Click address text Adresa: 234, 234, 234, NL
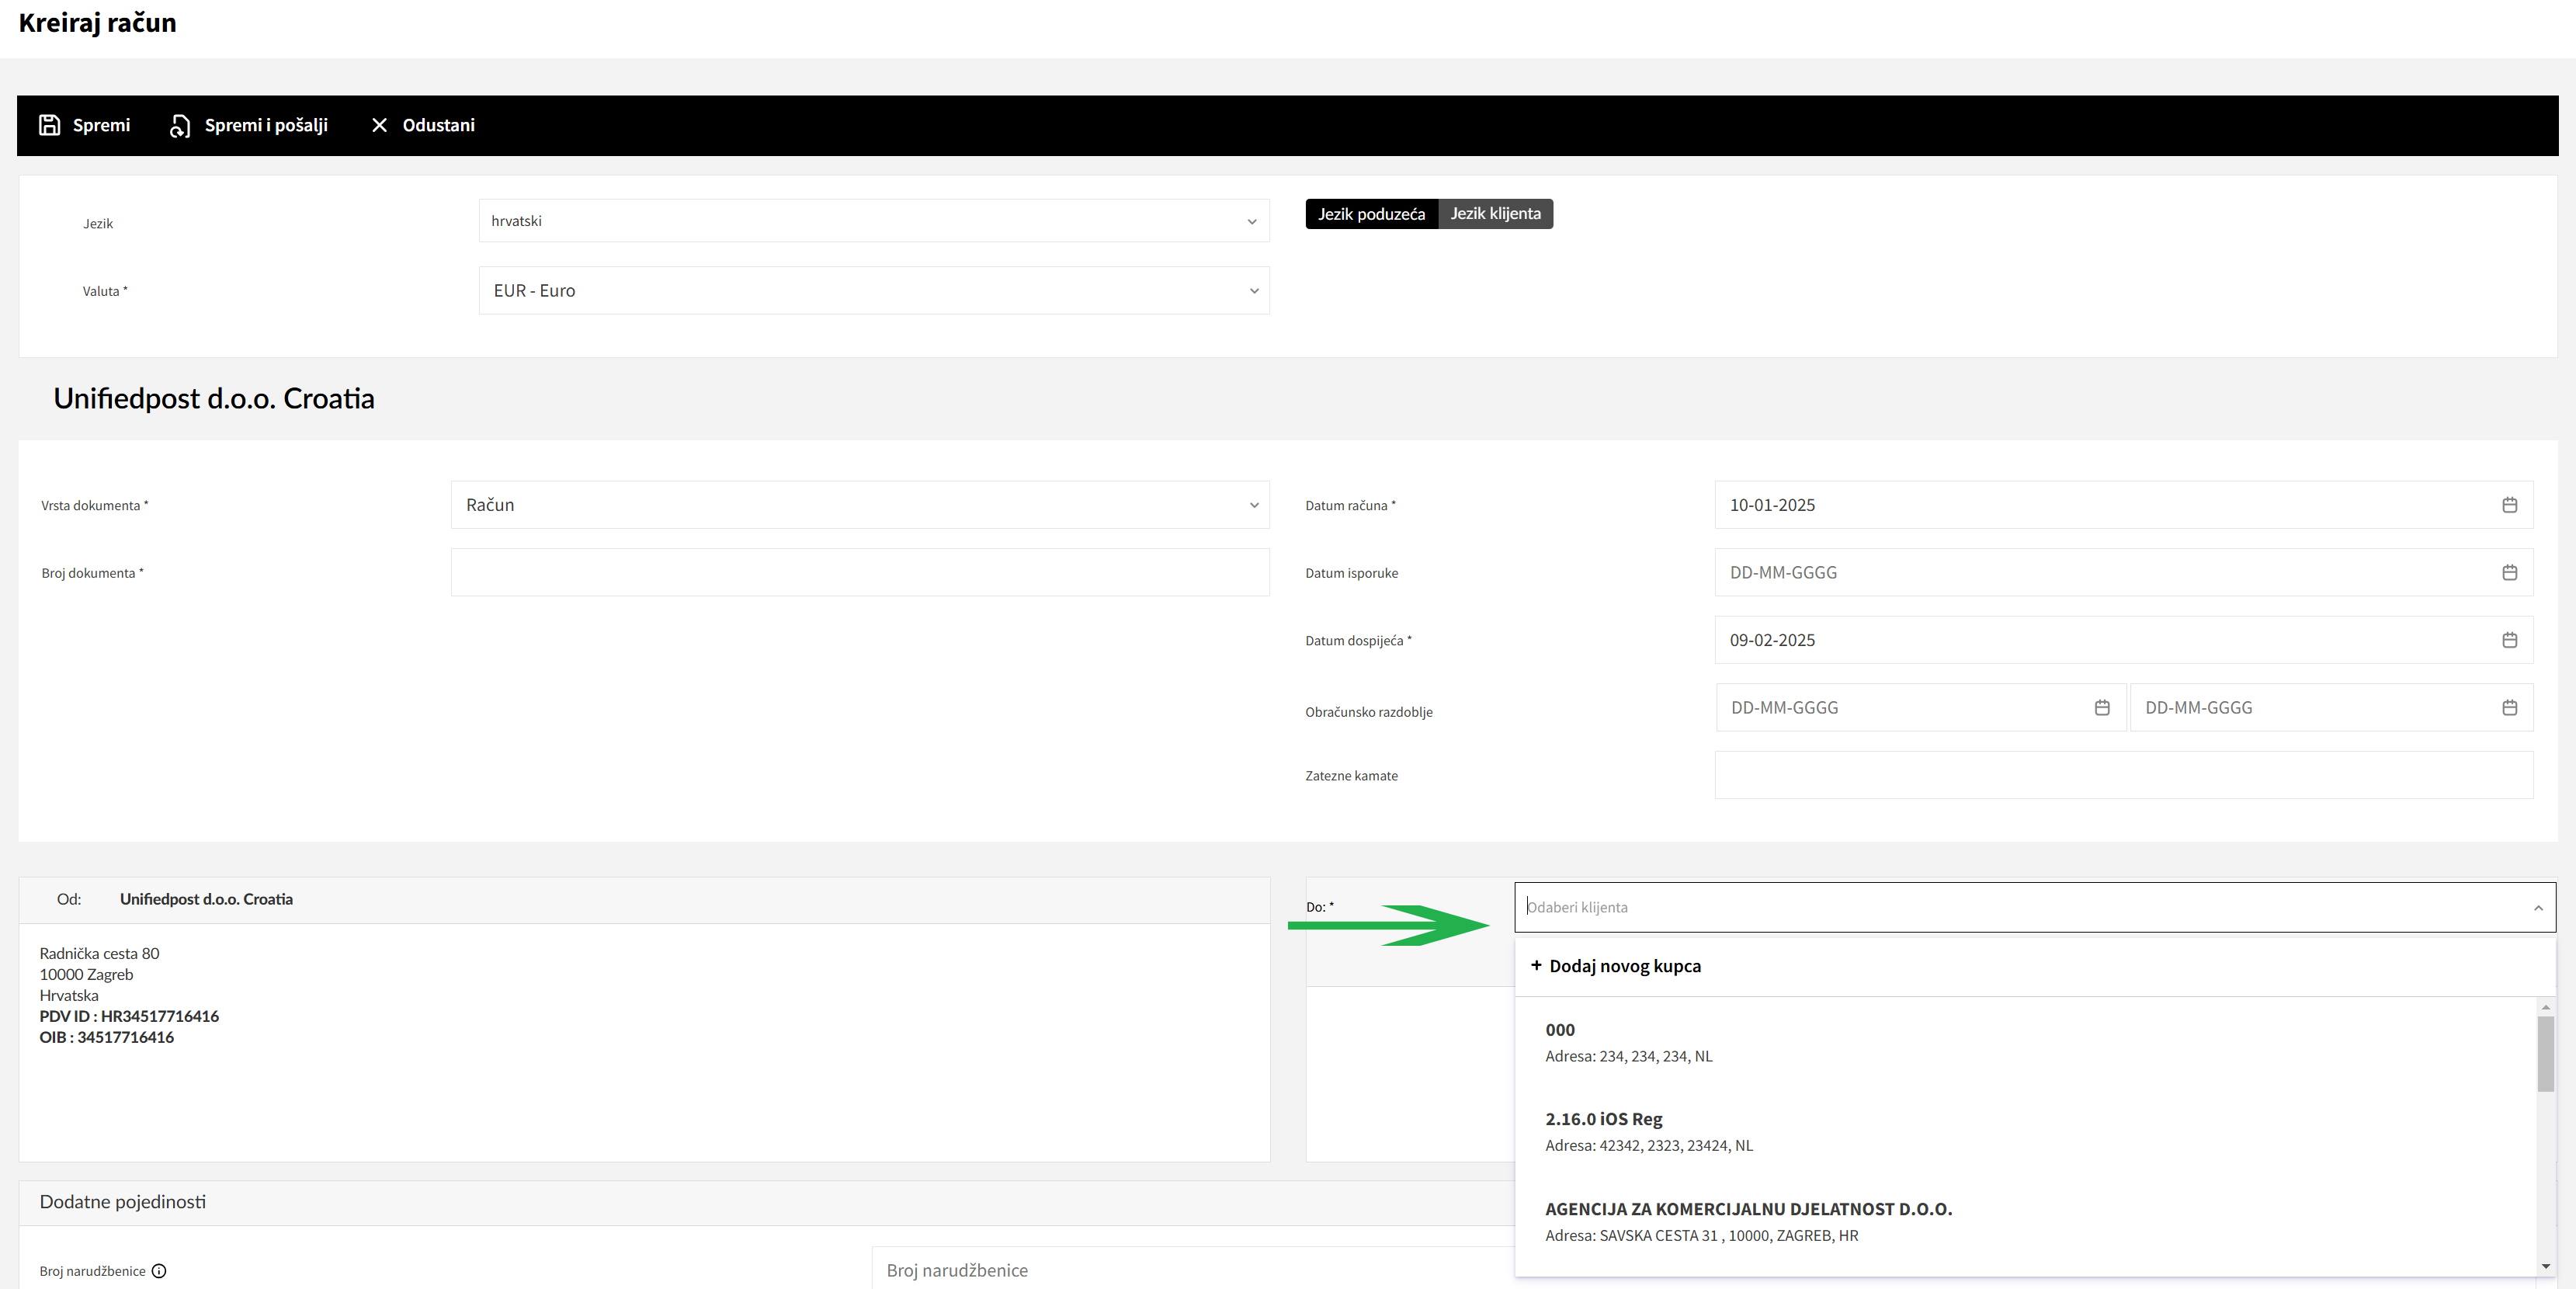Viewport: 2576px width, 1289px height. click(x=1628, y=1056)
